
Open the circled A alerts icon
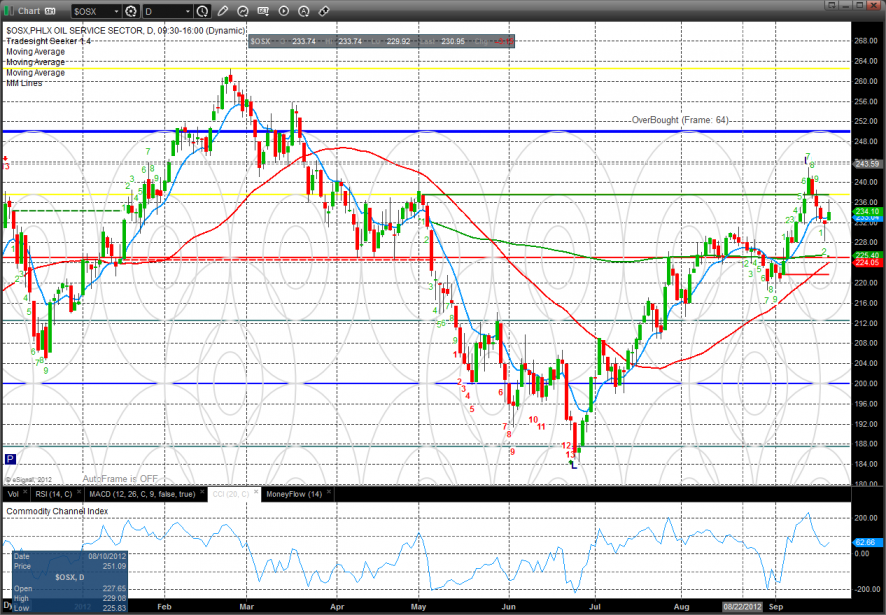(x=303, y=11)
